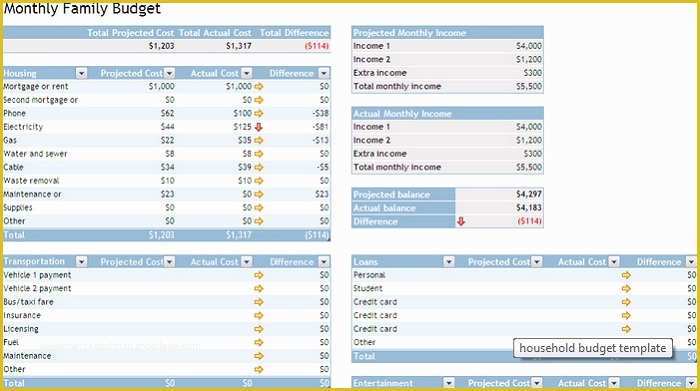700x391 pixels.
Task: Select the Total Projected Cost value $1,203
Action: coord(162,46)
